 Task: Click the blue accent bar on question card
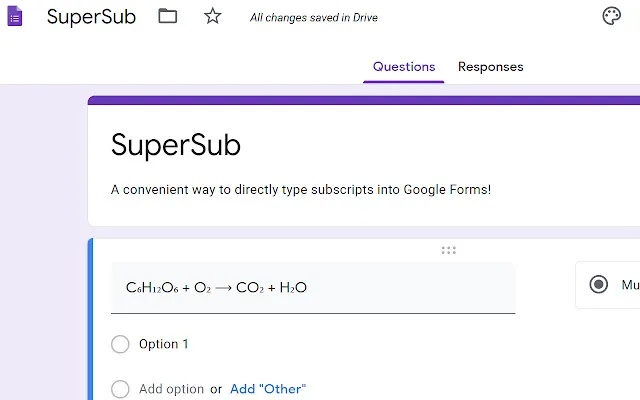click(90, 320)
